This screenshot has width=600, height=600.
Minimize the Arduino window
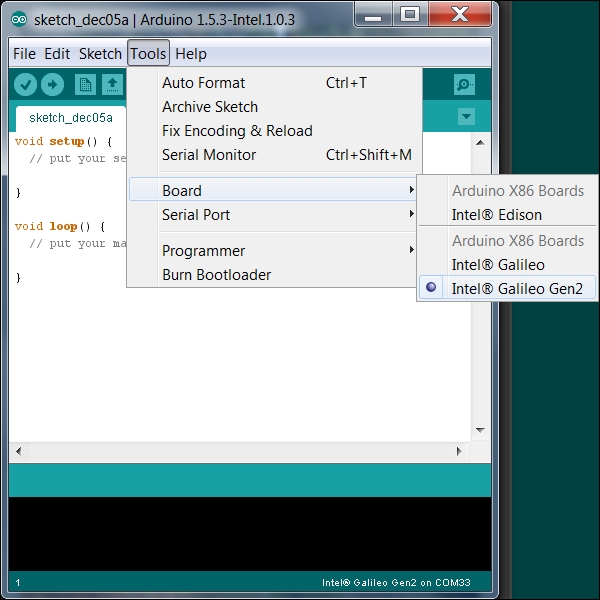[373, 15]
